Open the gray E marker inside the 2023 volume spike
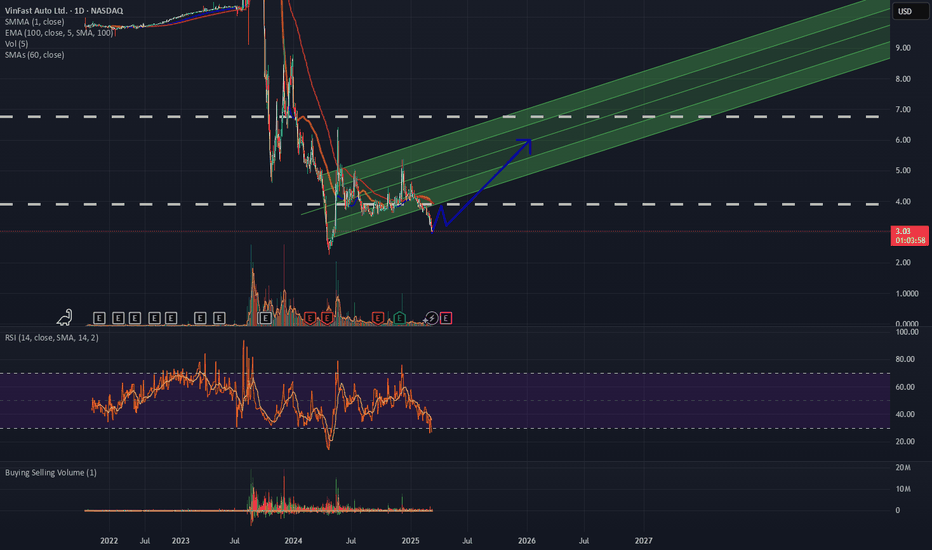 [265, 318]
